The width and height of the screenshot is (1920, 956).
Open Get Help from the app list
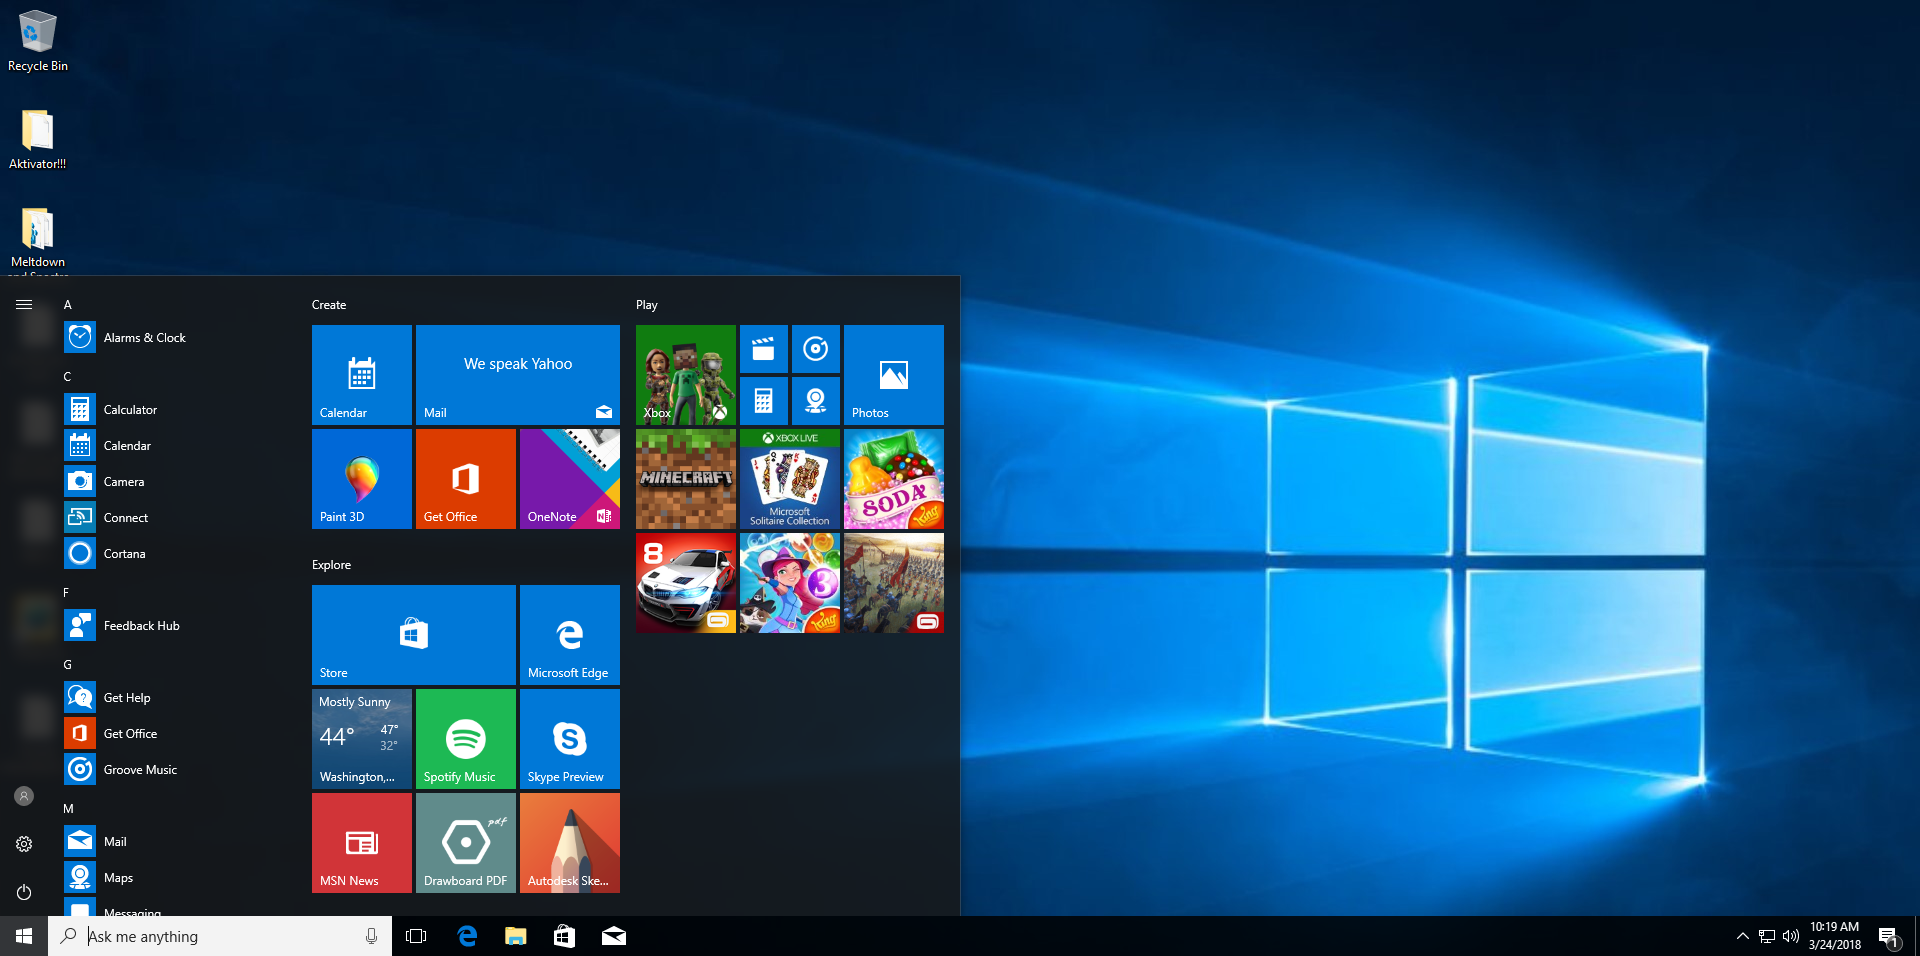coord(176,698)
